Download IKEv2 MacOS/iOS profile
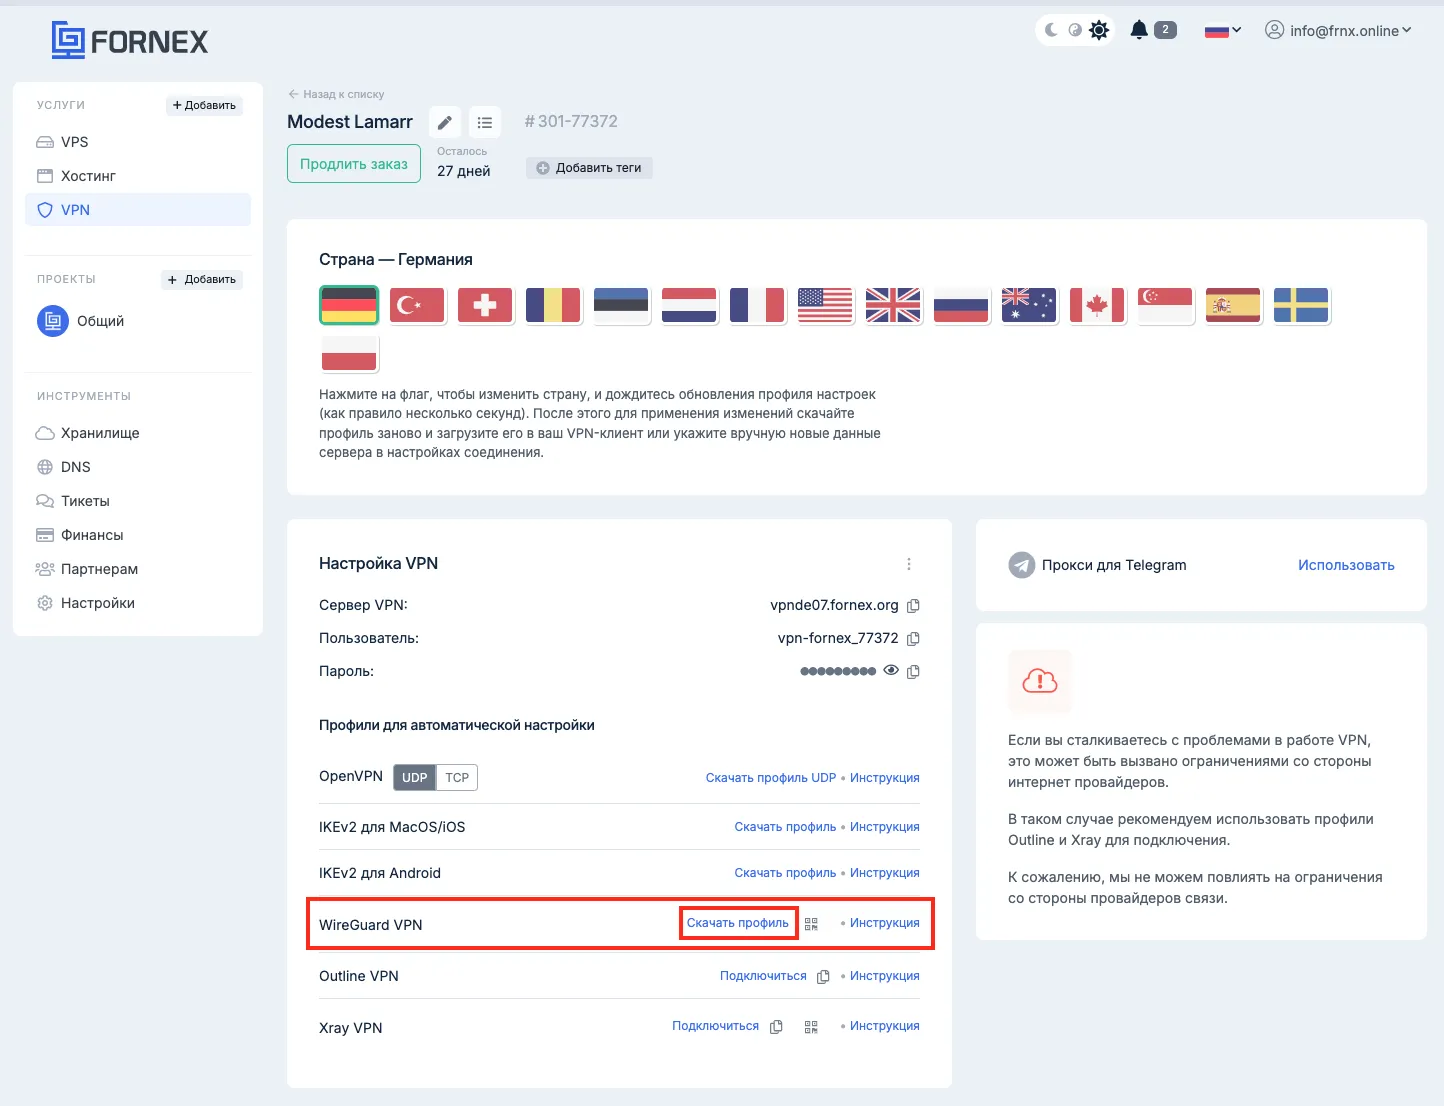Image resolution: width=1444 pixels, height=1106 pixels. click(x=785, y=827)
